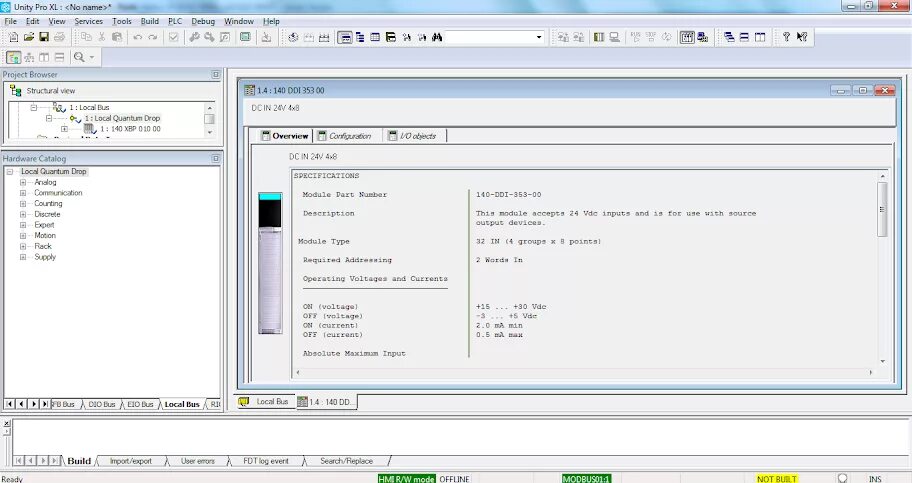Screen dimensions: 912x483
Task: Tile windows horizontally using toolbar icon
Action: (x=744, y=37)
